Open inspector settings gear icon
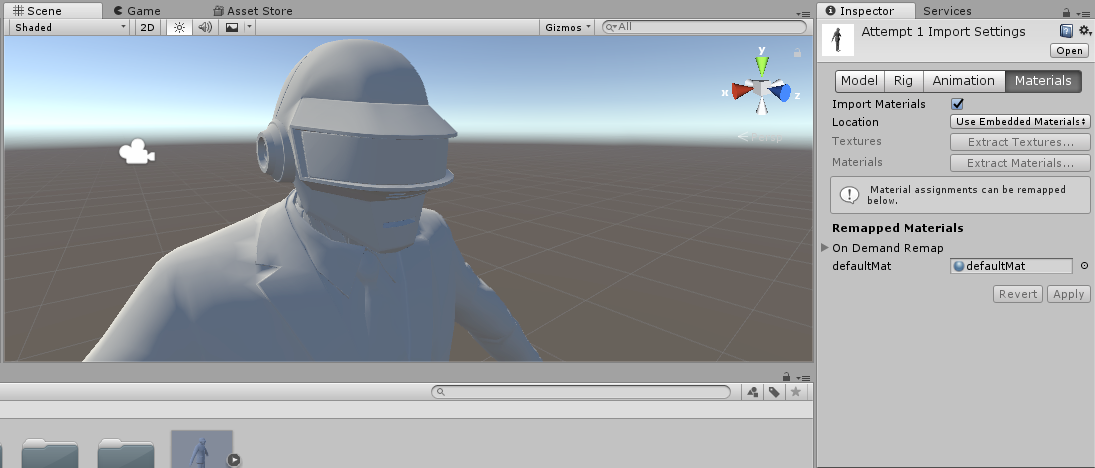Image resolution: width=1095 pixels, height=468 pixels. click(x=1085, y=31)
